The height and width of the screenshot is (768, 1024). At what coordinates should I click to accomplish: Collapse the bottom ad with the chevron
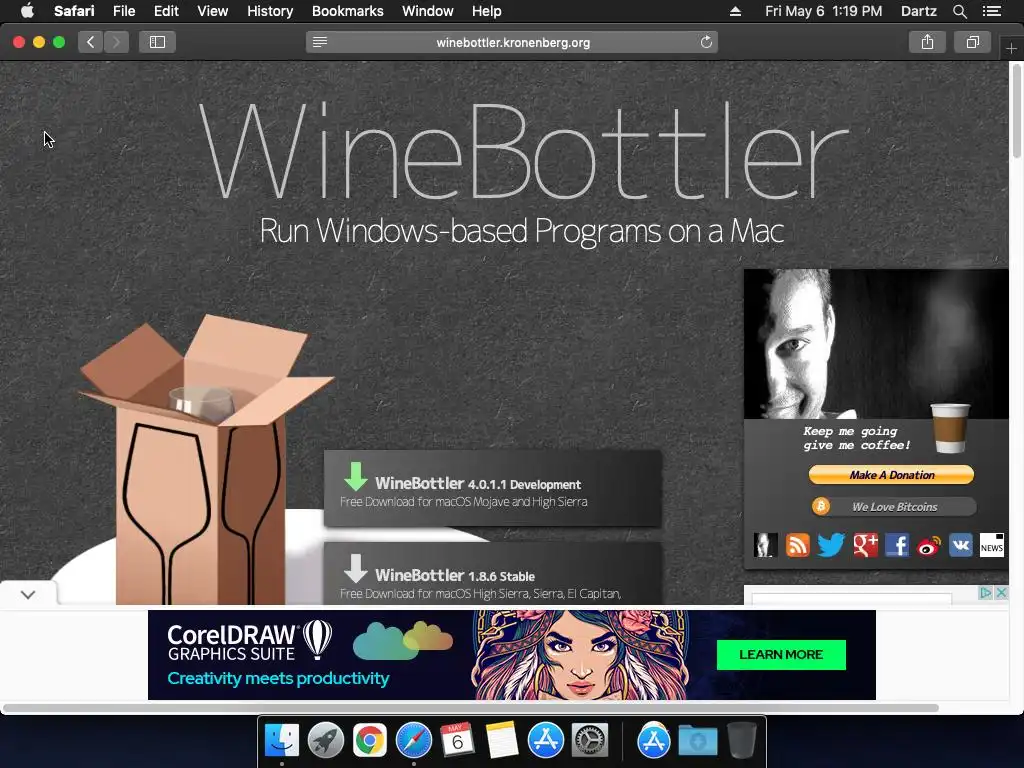pos(28,594)
